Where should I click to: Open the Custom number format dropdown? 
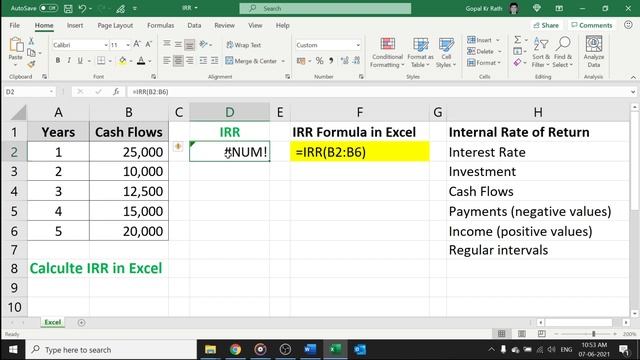point(358,45)
